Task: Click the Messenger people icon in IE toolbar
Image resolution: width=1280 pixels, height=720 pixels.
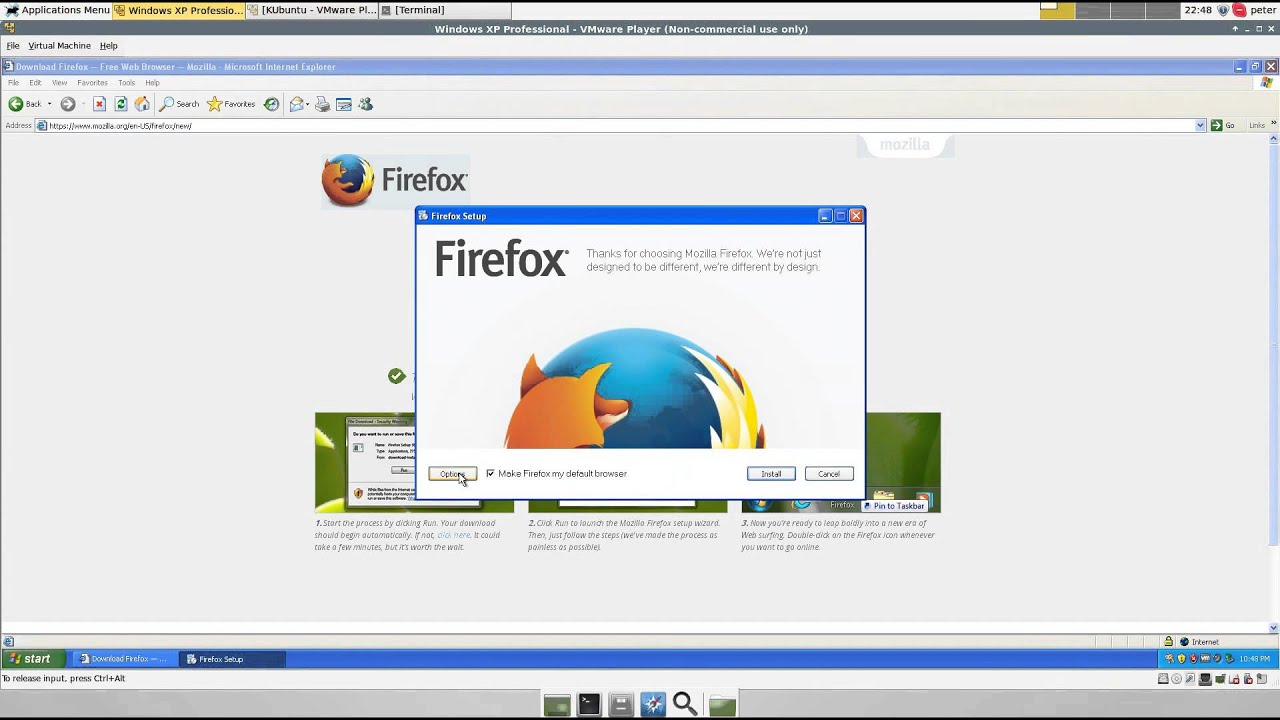Action: pyautogui.click(x=365, y=104)
